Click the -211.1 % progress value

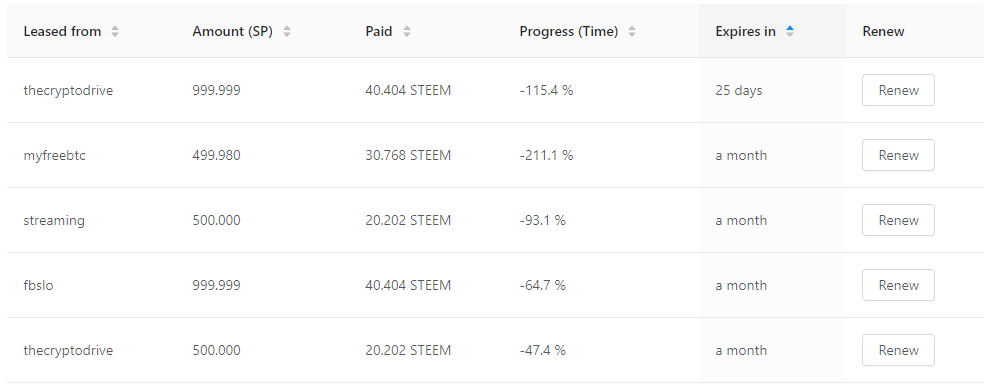click(x=546, y=155)
